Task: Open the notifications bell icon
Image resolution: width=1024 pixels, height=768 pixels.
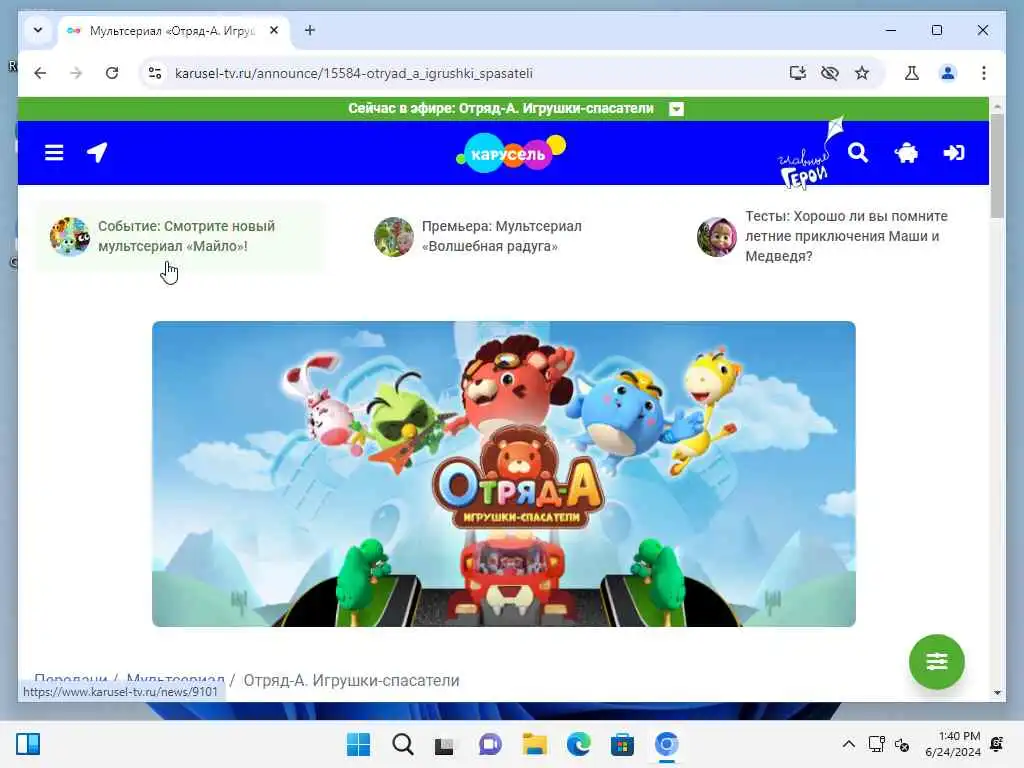Action: [x=997, y=744]
